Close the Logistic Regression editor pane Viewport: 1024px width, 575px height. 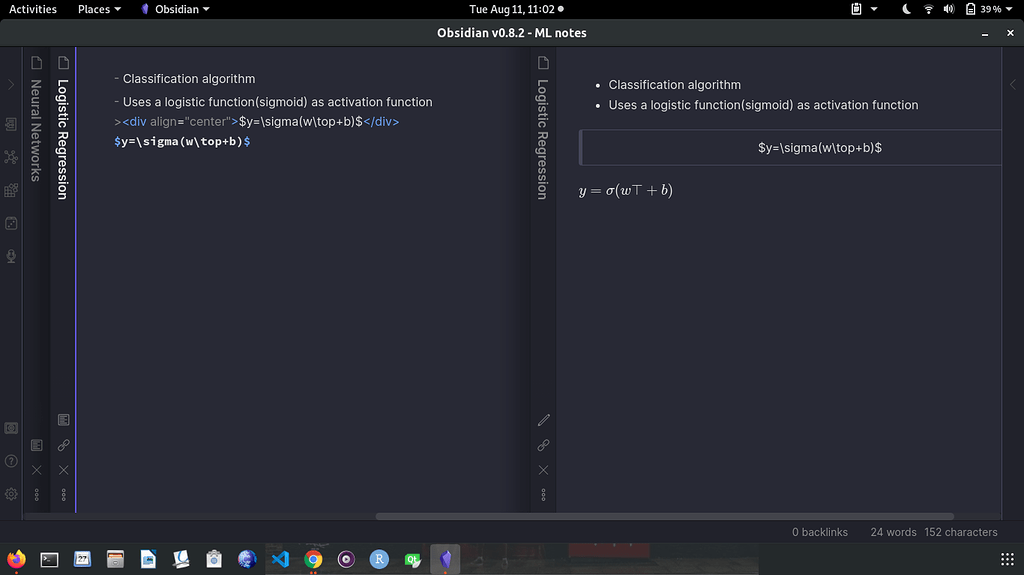[63, 470]
